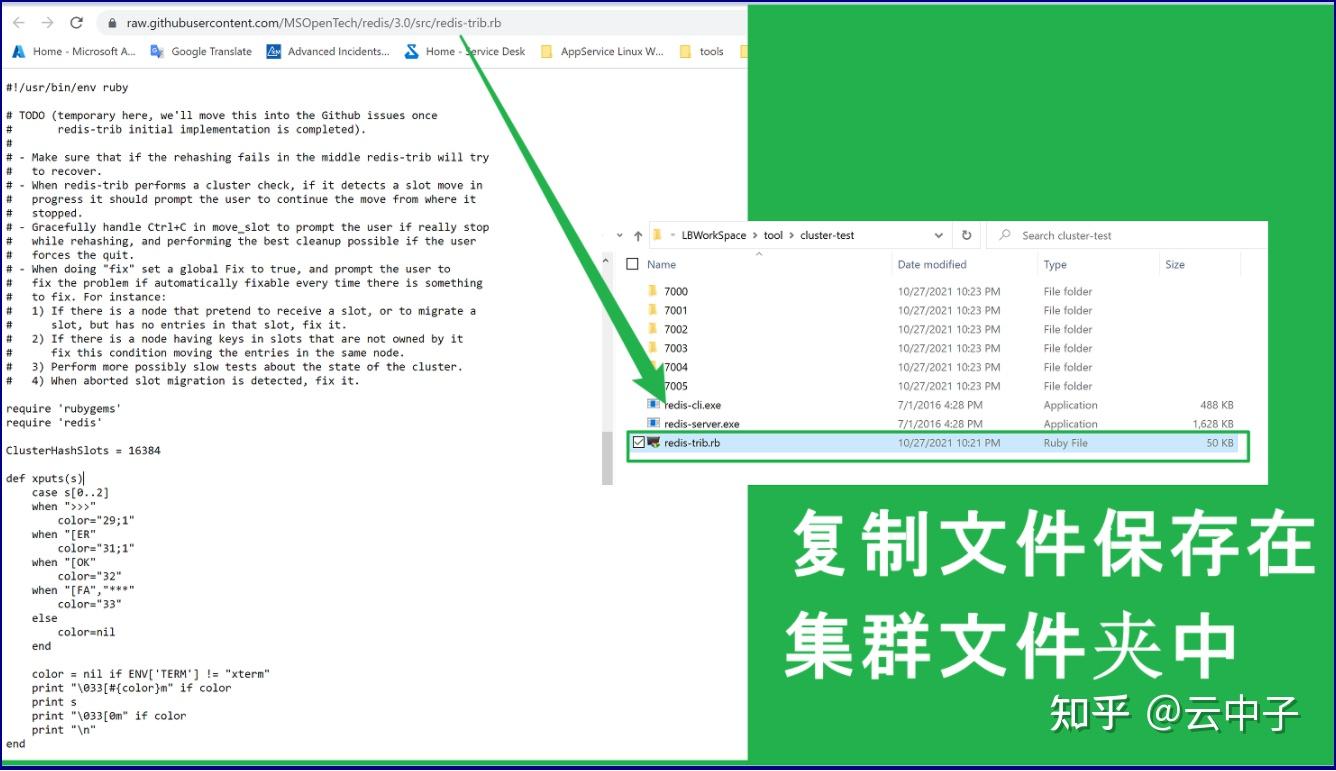Viewport: 1336px width, 771px height.
Task: Open the 7000 folder icon
Action: [651, 291]
